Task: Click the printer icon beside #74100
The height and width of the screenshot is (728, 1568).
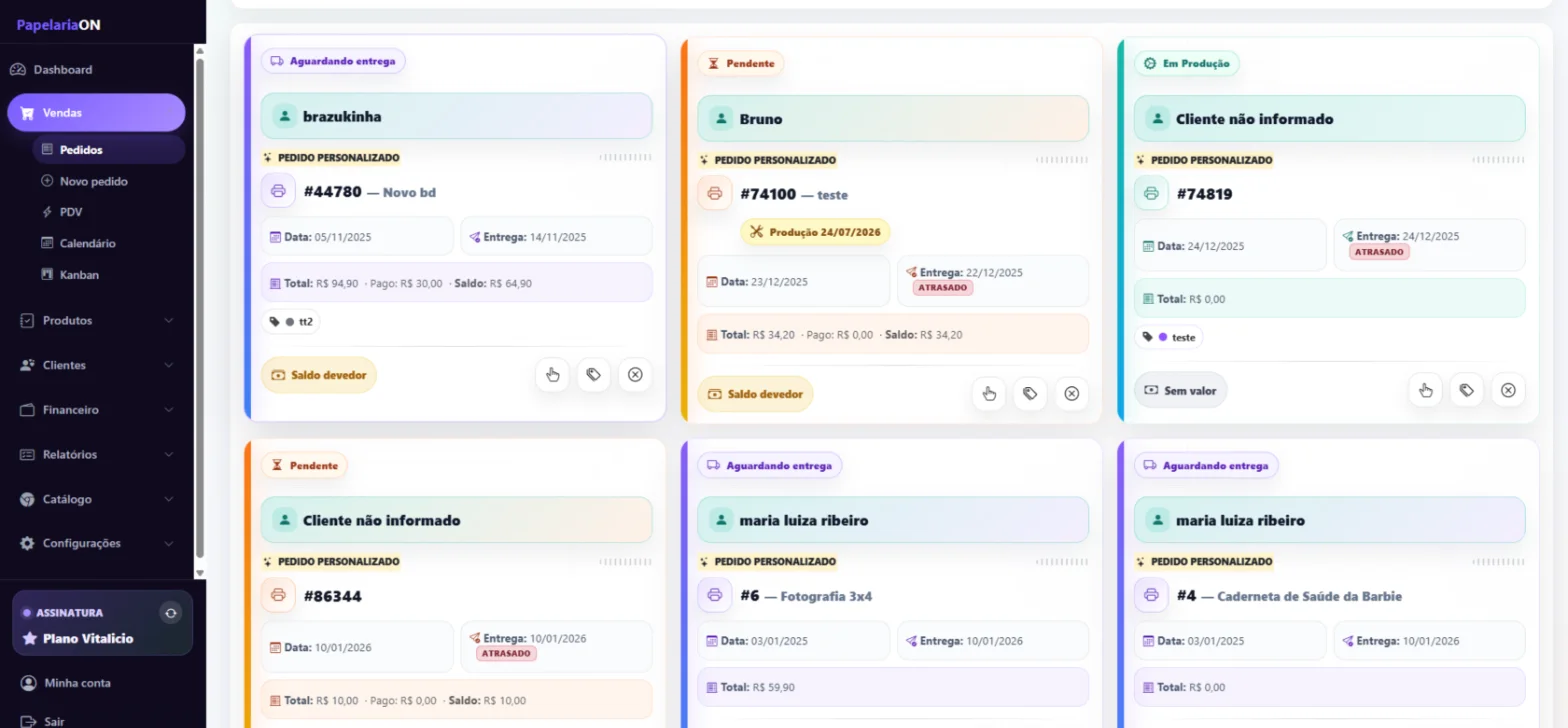Action: (x=715, y=193)
